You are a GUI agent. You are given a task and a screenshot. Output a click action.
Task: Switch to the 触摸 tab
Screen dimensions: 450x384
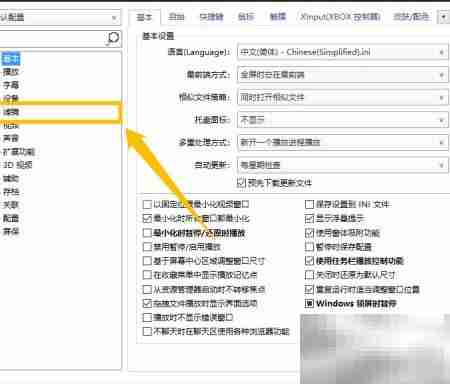pyautogui.click(x=278, y=17)
